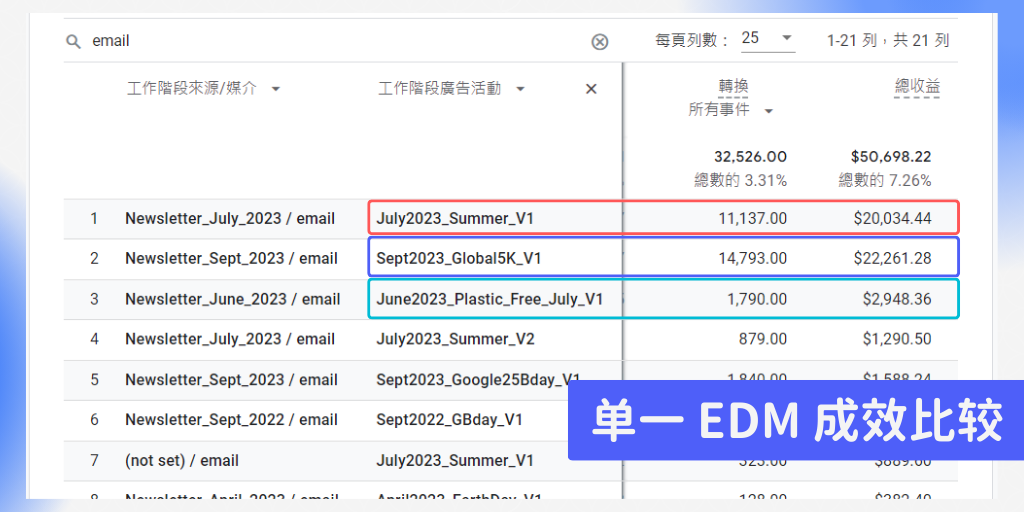1024x512 pixels.
Task: Remove the 工作階段廣告活動 secondary dimension
Action: tap(591, 89)
